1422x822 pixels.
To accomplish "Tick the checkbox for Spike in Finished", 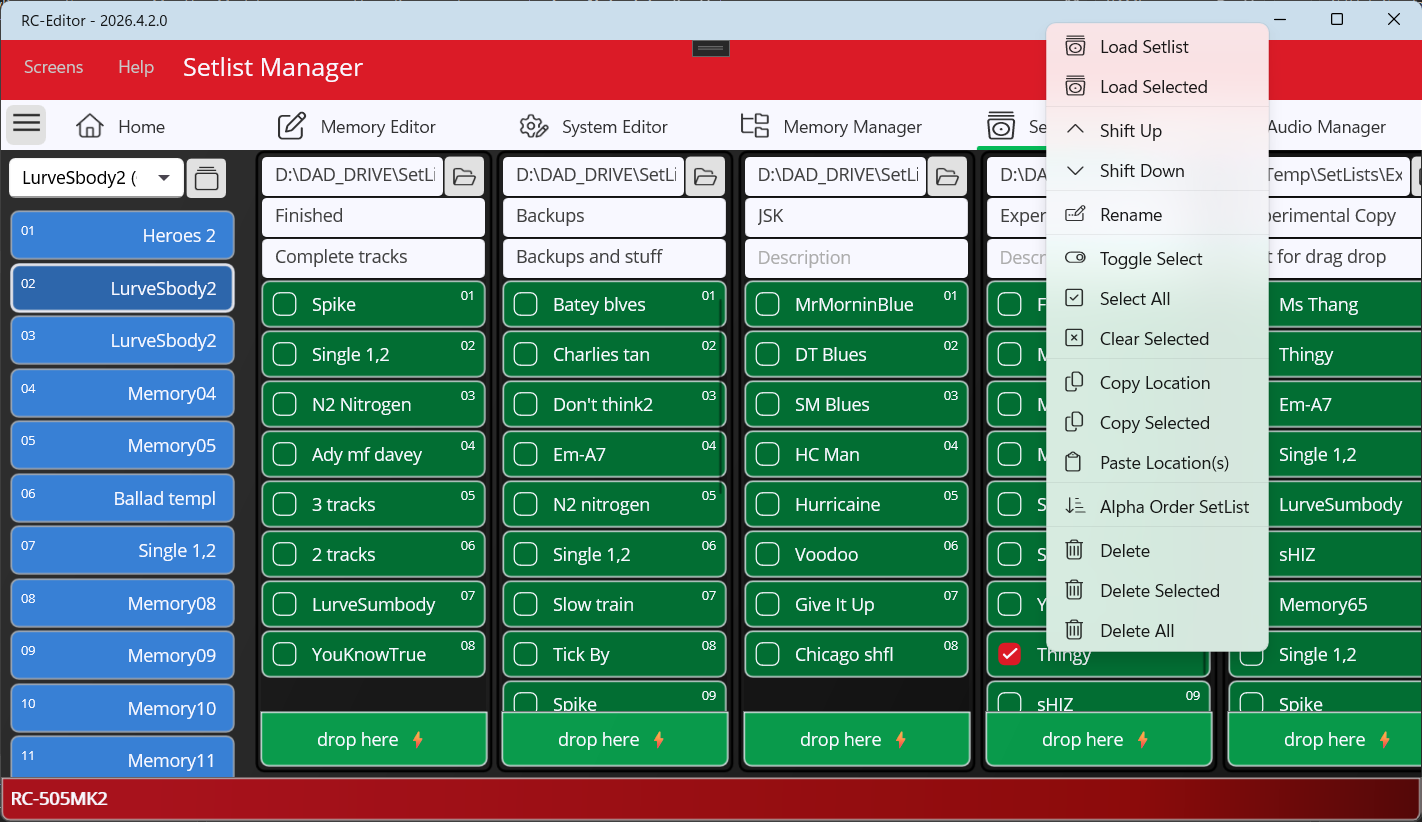I will 285,305.
